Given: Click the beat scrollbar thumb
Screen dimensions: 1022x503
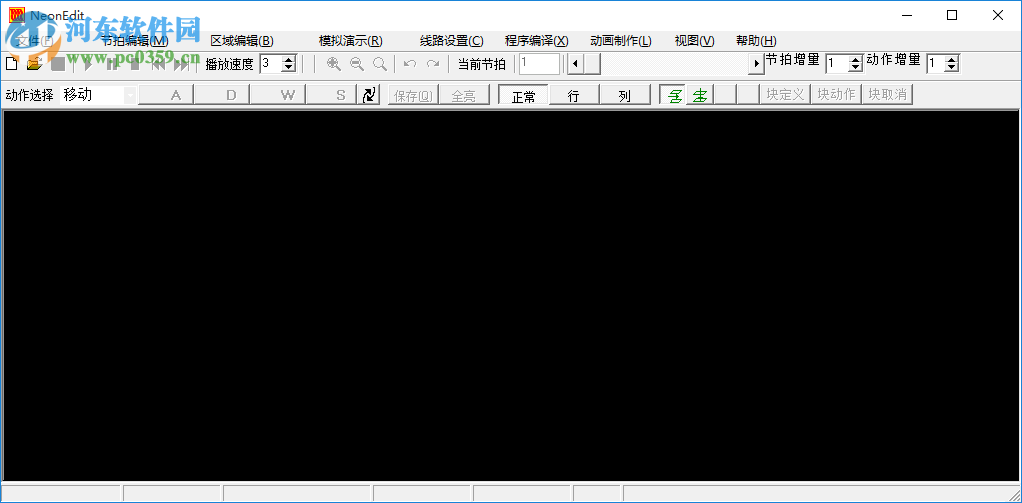Looking at the screenshot, I should 592,64.
